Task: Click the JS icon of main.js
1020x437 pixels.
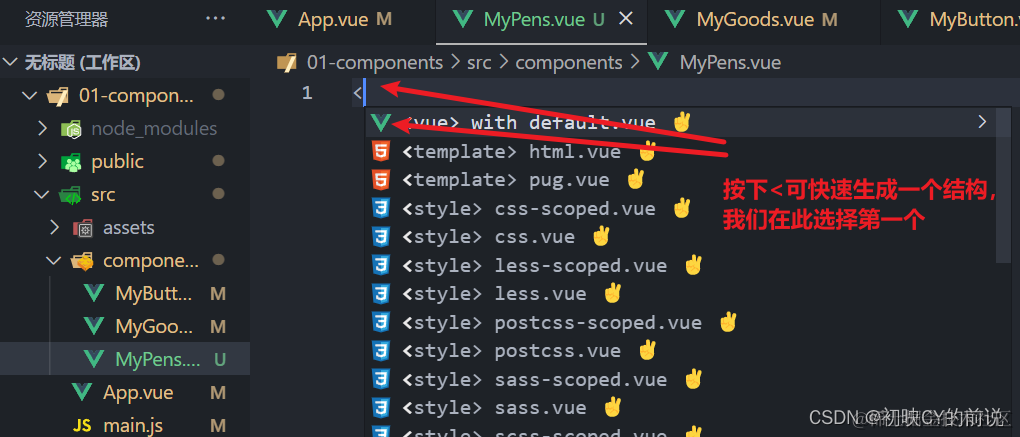Action: coord(82,426)
